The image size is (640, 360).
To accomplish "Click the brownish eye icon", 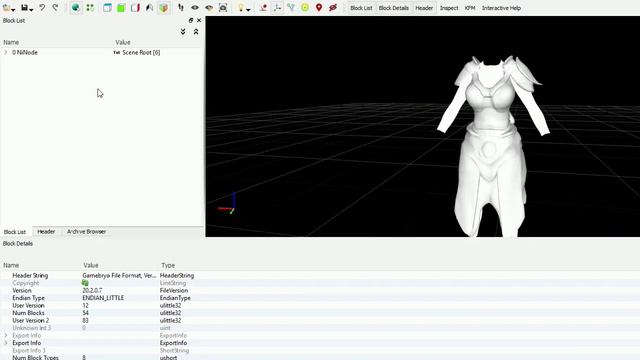I will pyautogui.click(x=209, y=8).
